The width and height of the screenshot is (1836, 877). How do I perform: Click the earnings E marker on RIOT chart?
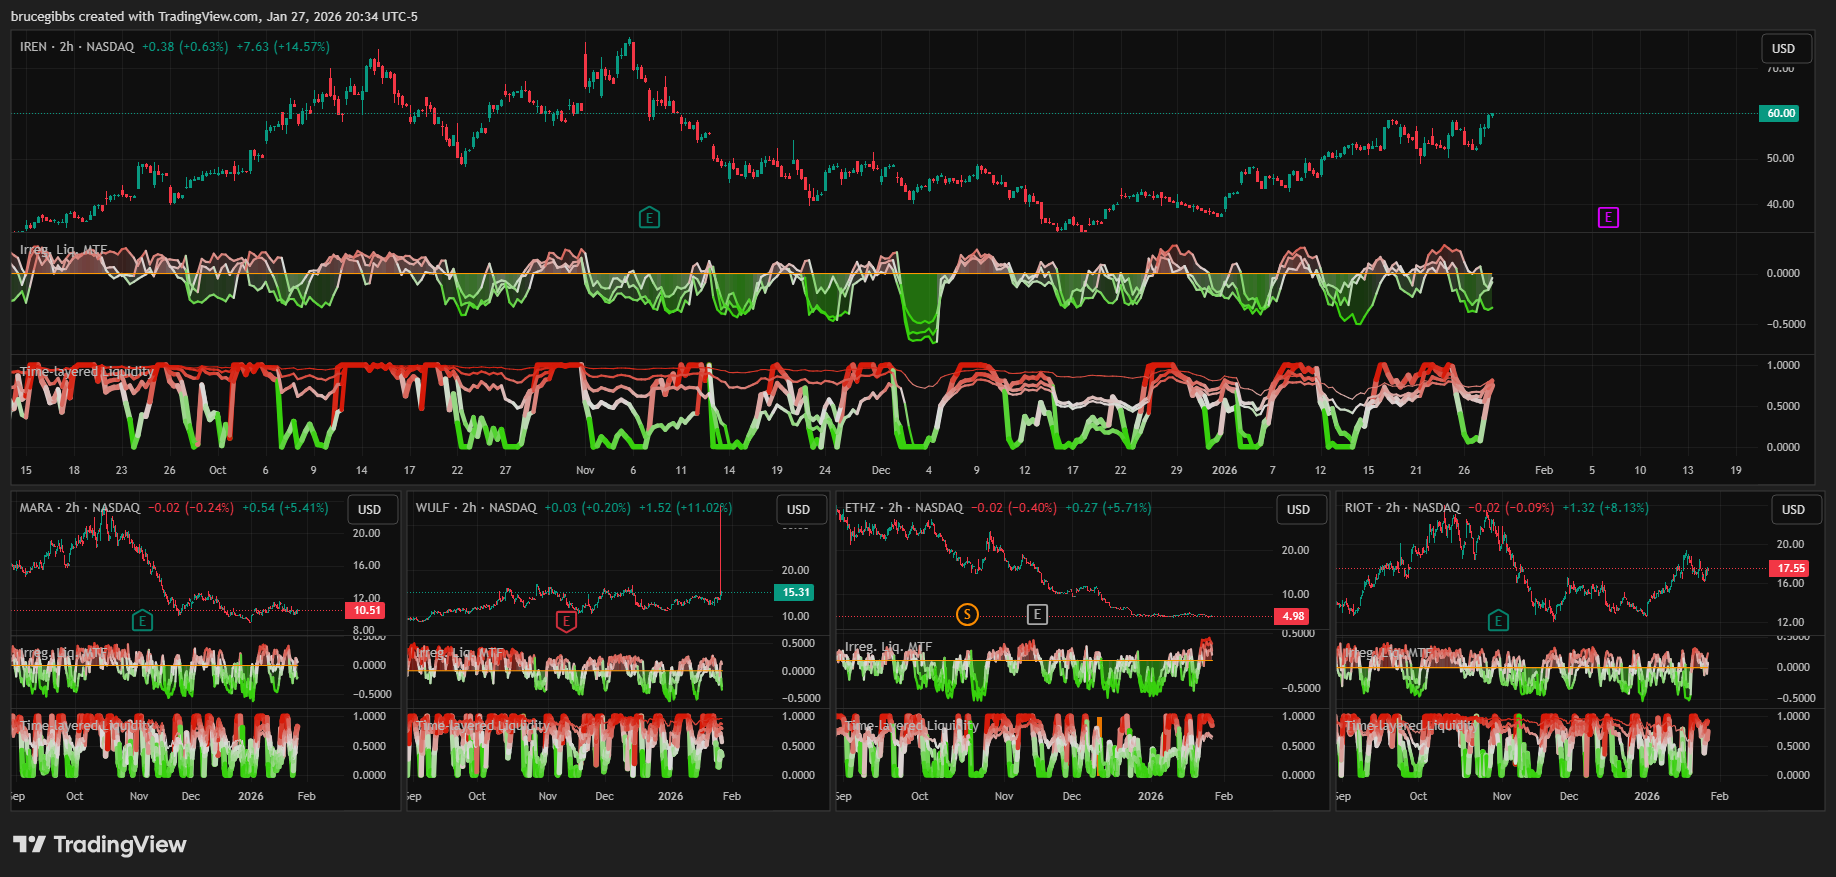click(1498, 621)
